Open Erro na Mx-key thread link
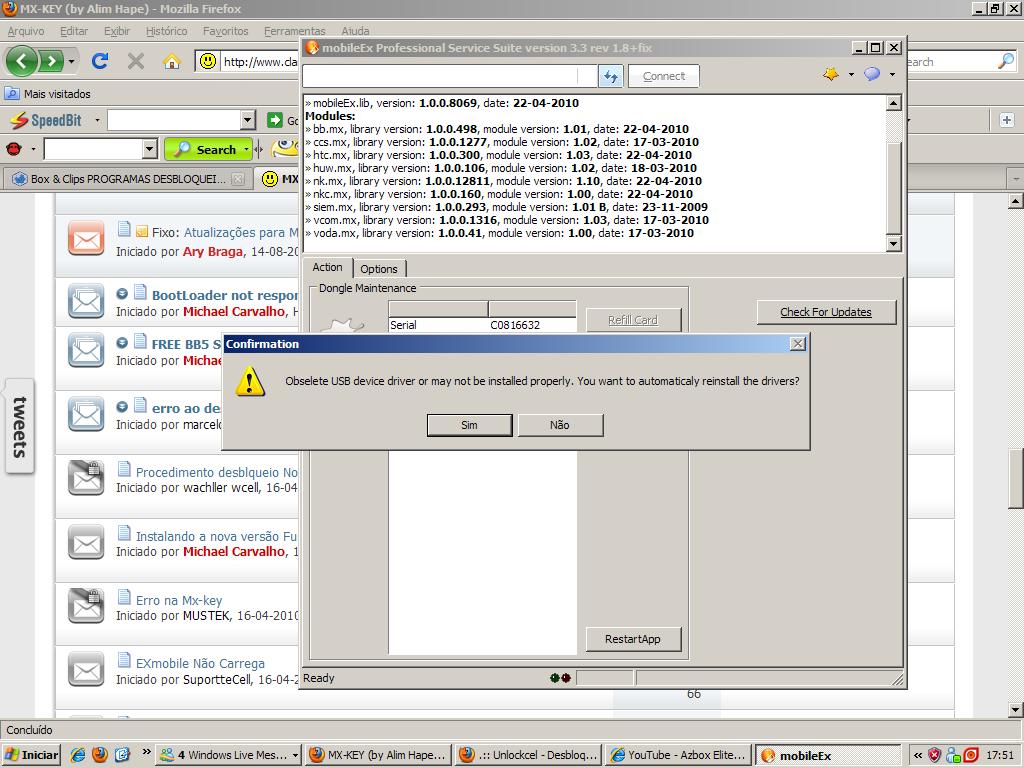Screen dimensions: 1024x768 (x=179, y=600)
